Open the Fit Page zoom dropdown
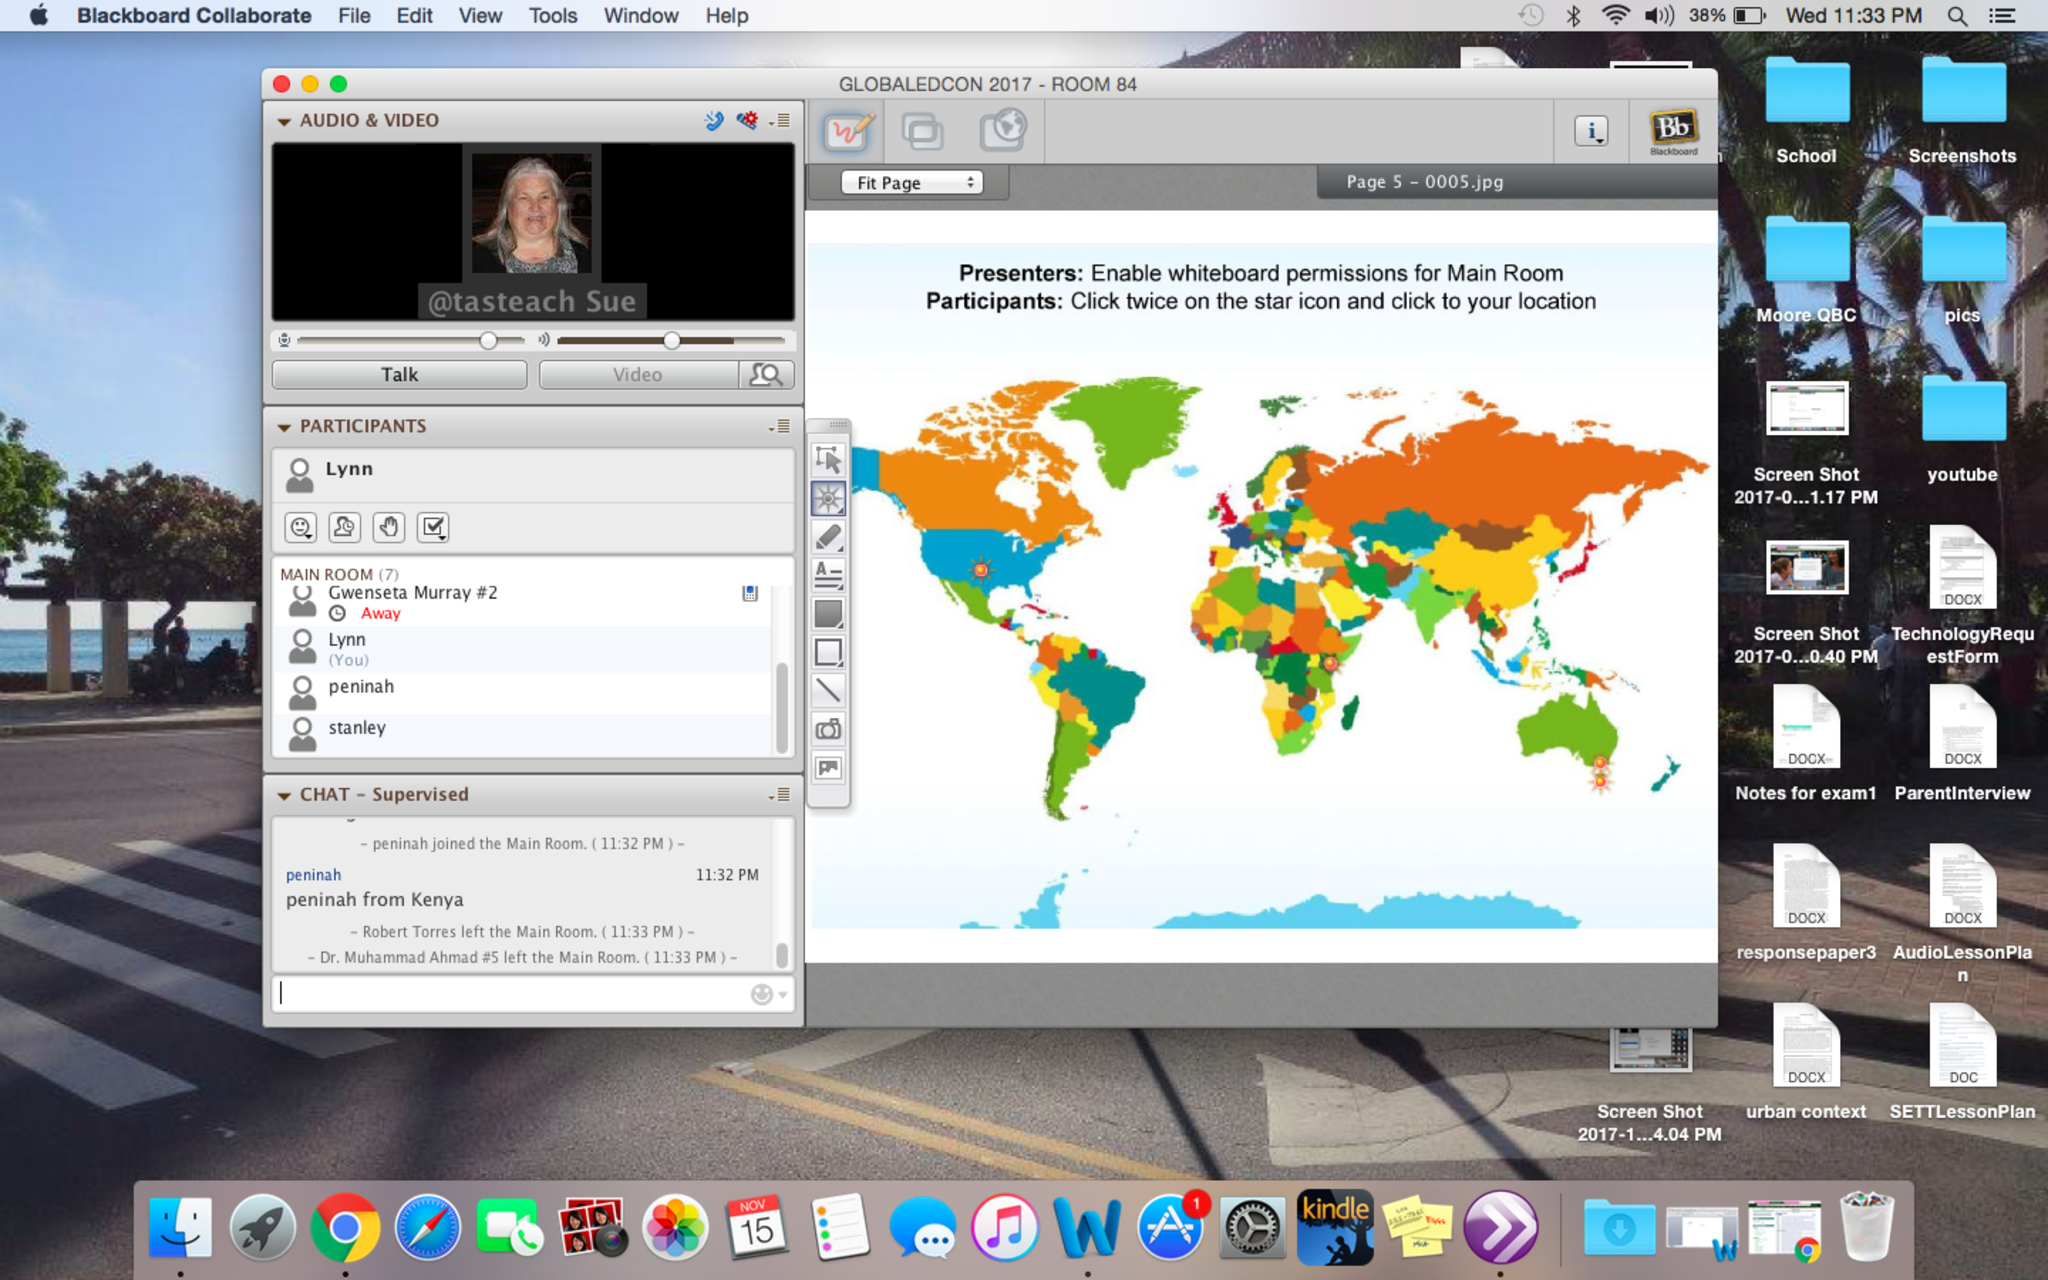The width and height of the screenshot is (2048, 1280). click(x=912, y=183)
